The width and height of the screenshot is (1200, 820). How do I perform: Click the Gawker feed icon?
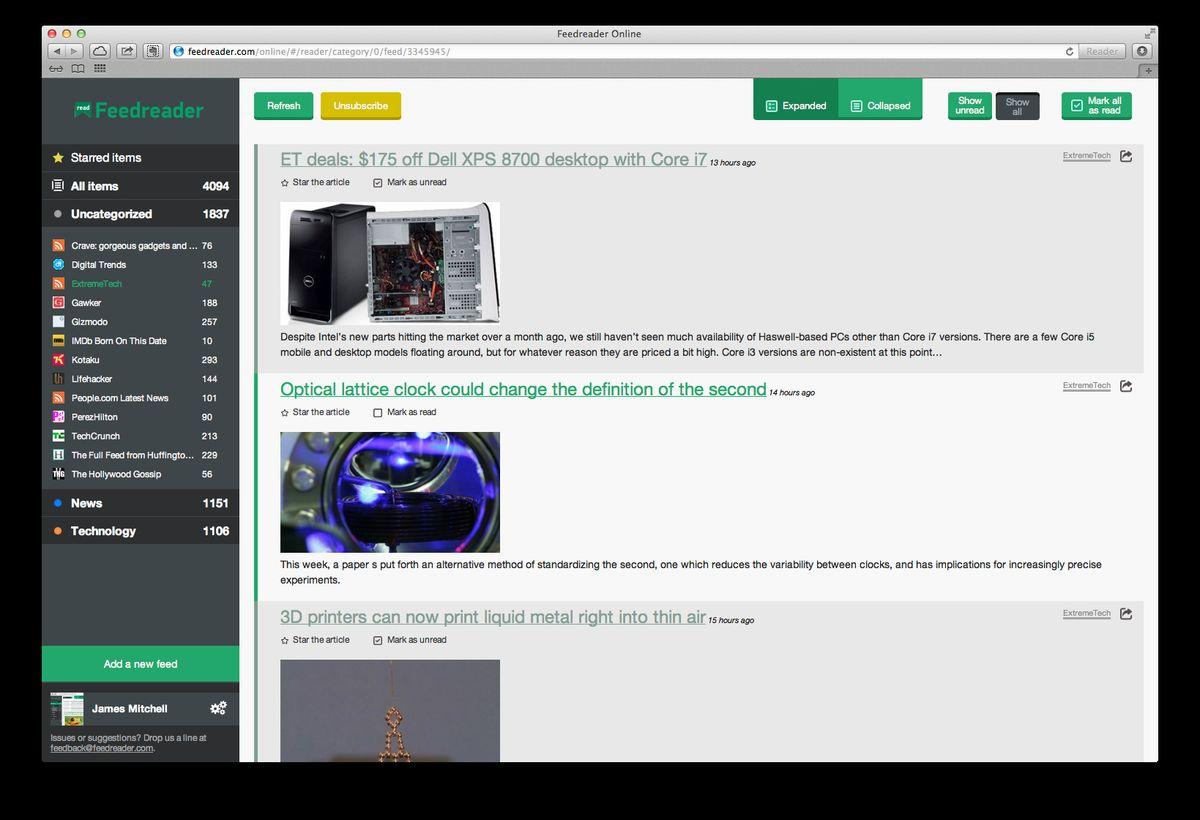click(59, 303)
